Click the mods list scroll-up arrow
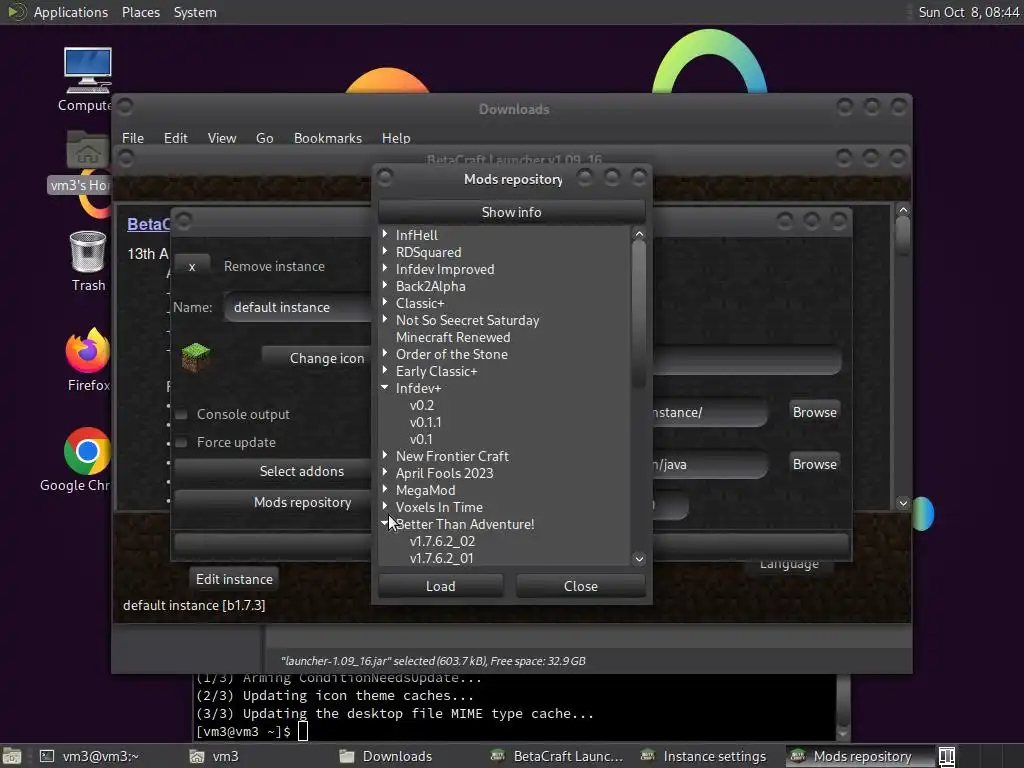This screenshot has height=768, width=1024. [639, 234]
